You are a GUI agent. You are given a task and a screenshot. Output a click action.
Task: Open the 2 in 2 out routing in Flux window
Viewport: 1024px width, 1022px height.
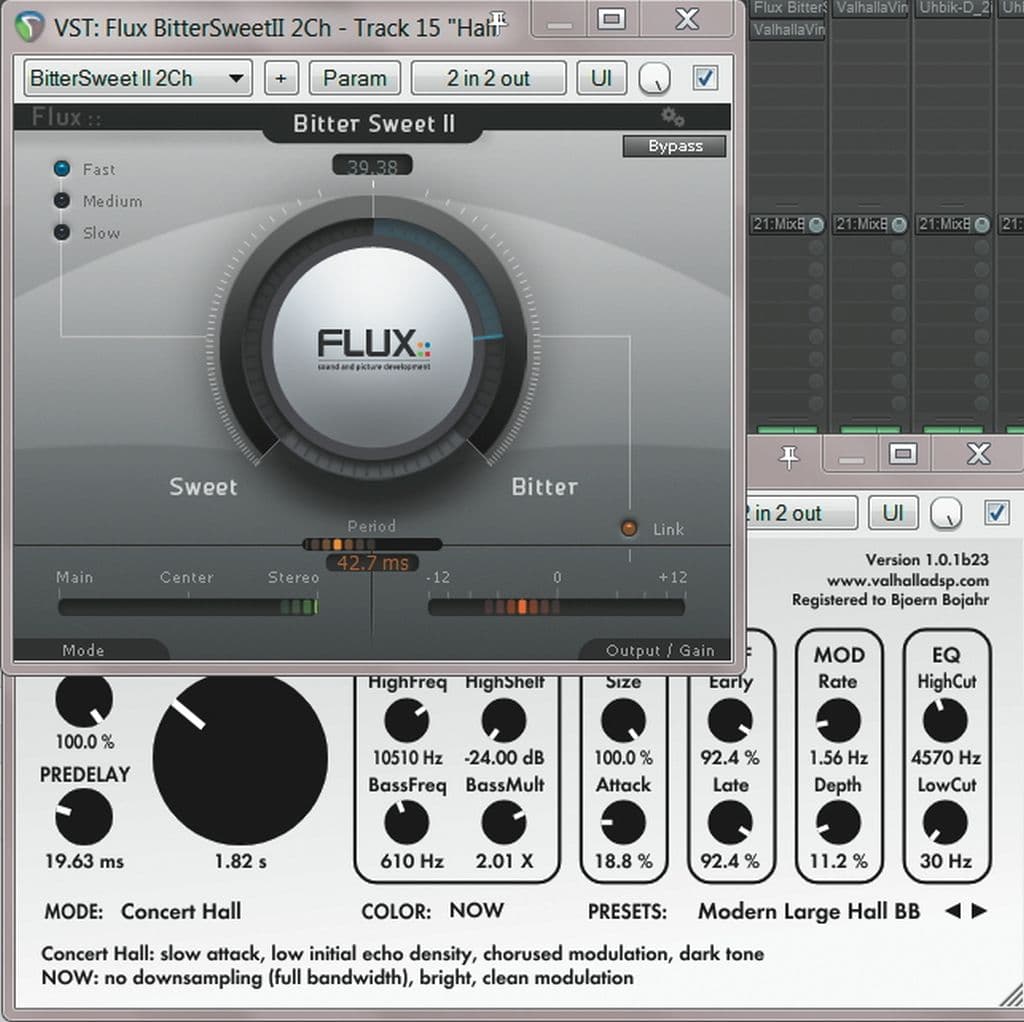point(488,78)
